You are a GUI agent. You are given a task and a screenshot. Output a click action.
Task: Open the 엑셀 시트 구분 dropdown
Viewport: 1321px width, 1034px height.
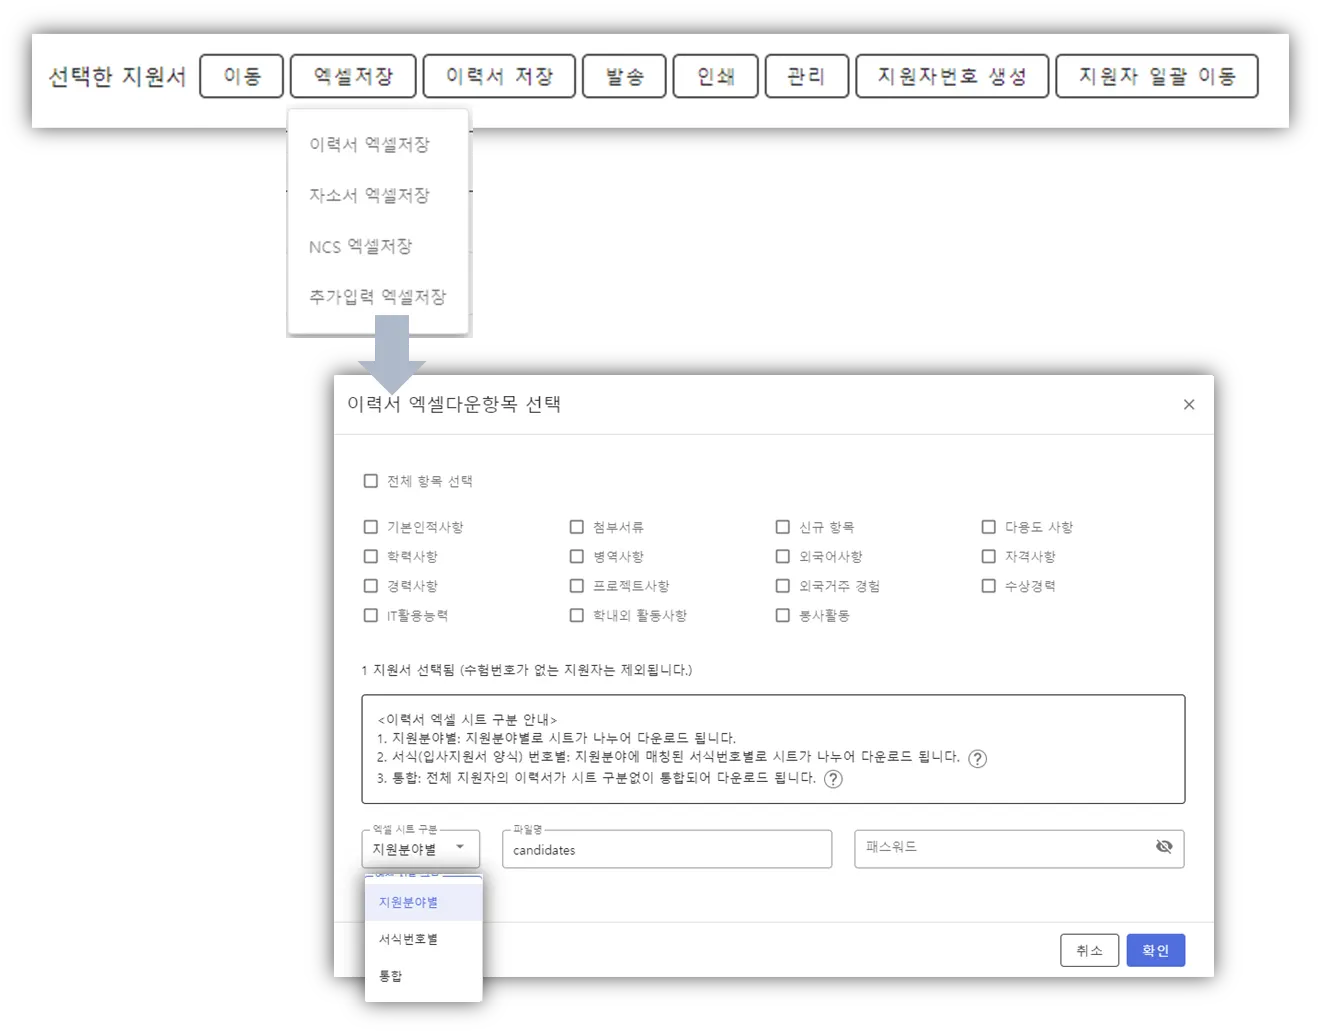click(421, 849)
